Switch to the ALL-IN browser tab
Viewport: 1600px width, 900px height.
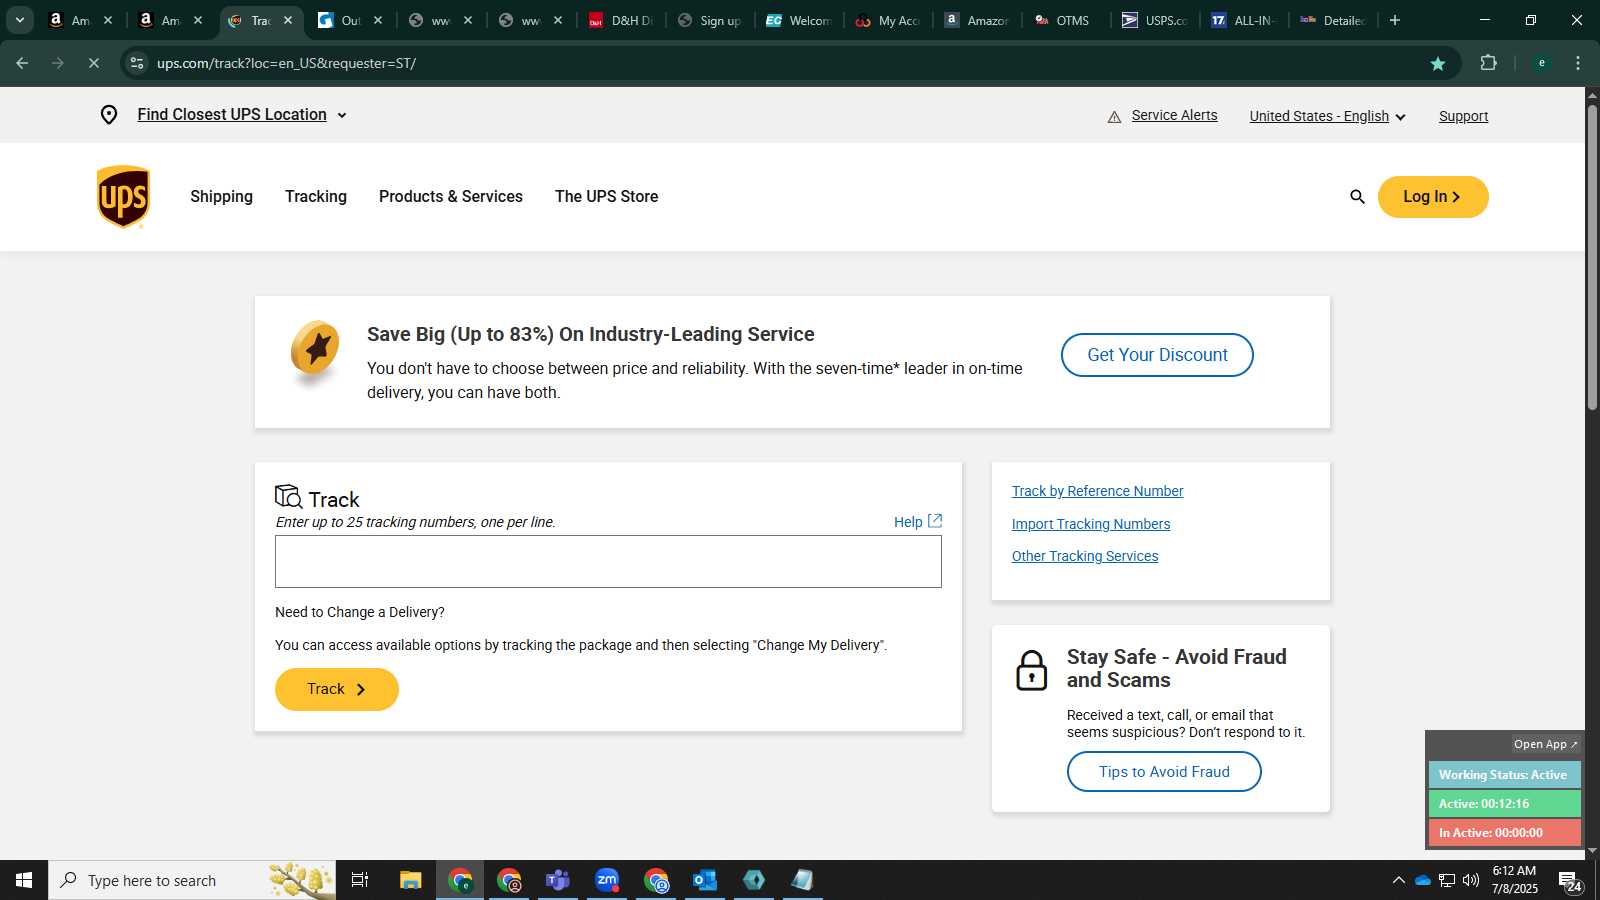click(x=1243, y=20)
